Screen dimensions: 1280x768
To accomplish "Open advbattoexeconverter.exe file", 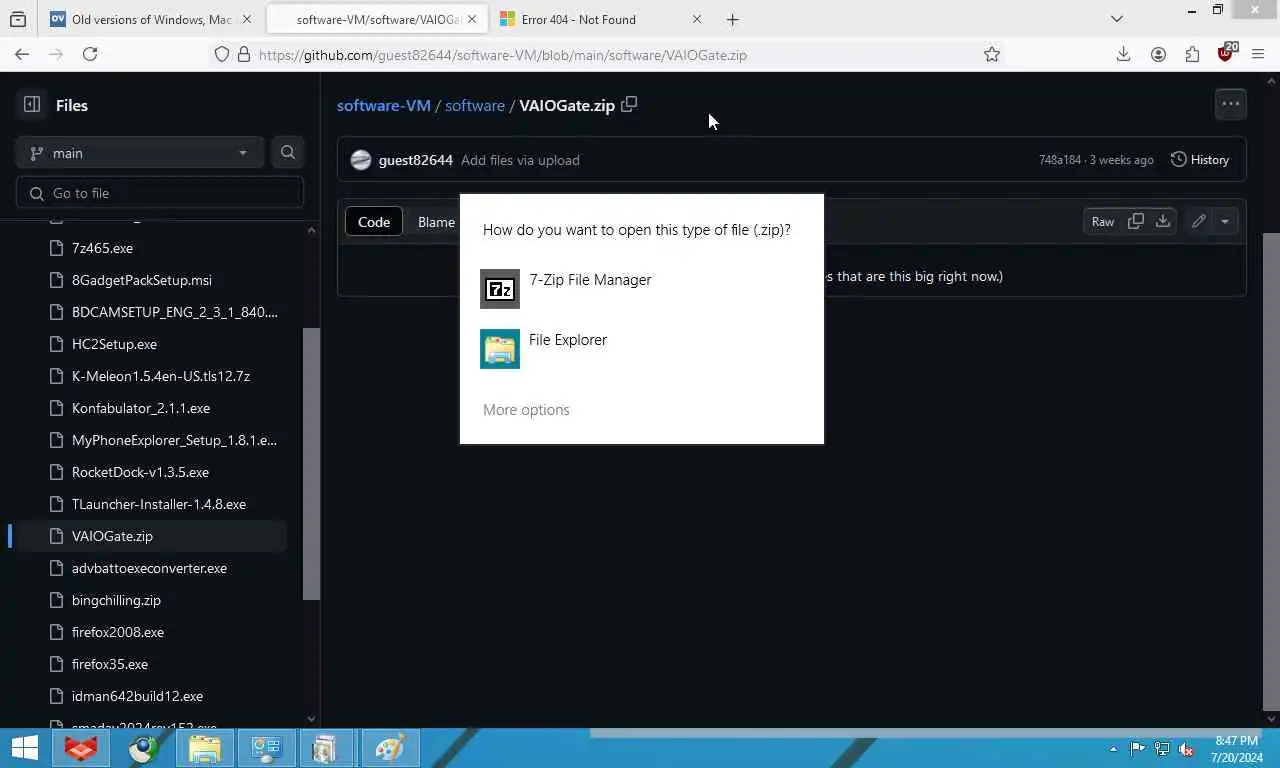I will [150, 568].
